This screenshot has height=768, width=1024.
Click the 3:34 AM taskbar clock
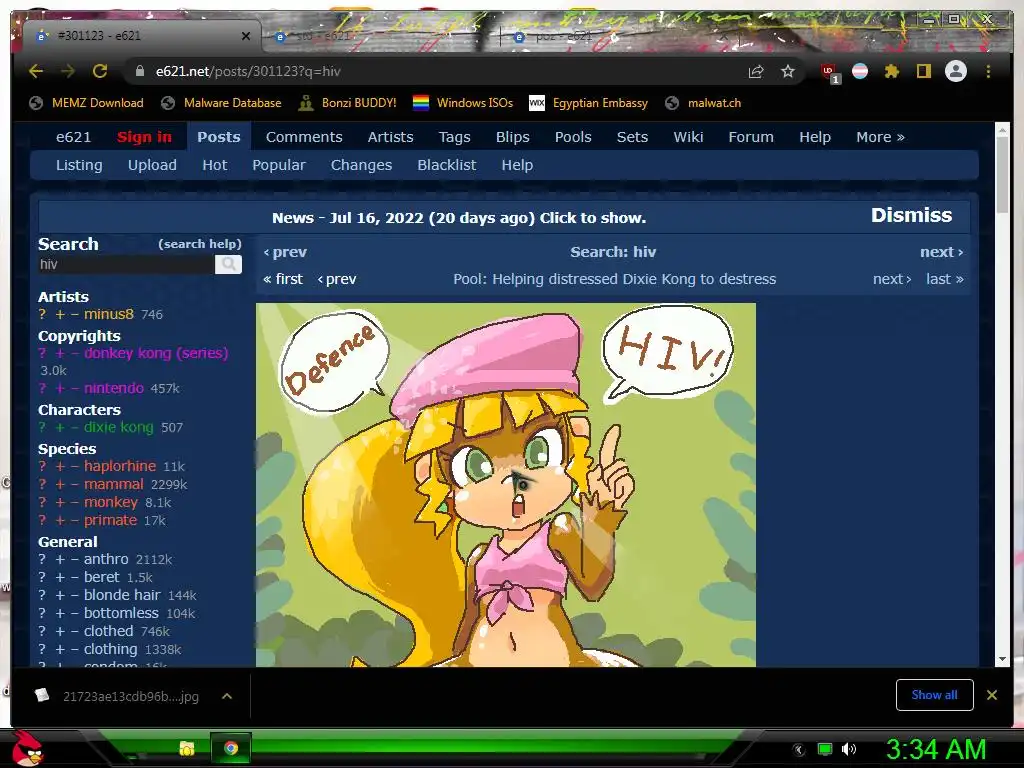coord(935,749)
